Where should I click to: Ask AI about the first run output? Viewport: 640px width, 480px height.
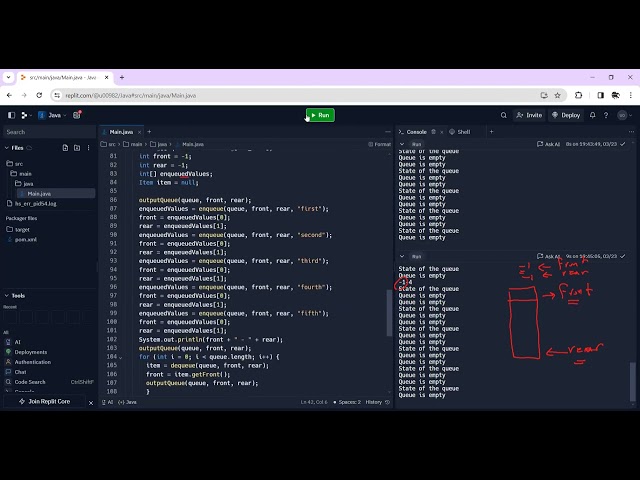tap(549, 144)
